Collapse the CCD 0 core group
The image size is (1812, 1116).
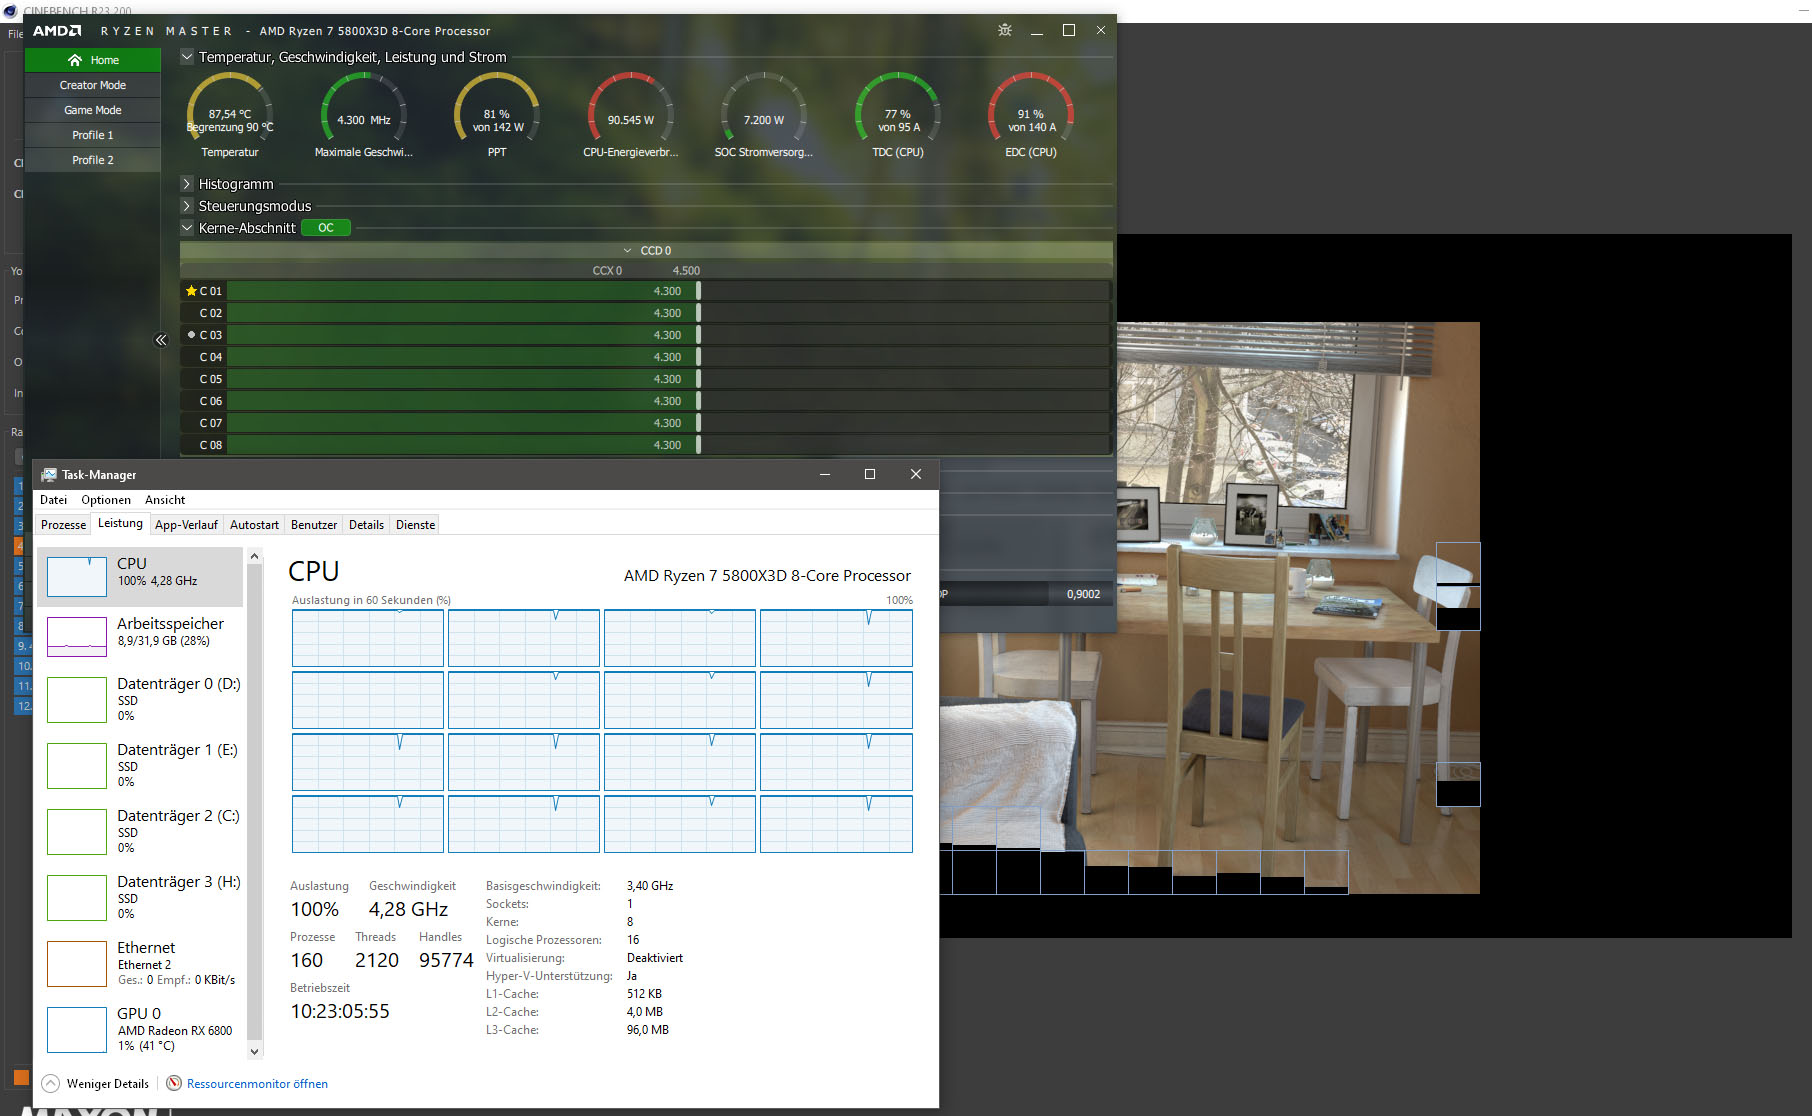click(x=628, y=251)
